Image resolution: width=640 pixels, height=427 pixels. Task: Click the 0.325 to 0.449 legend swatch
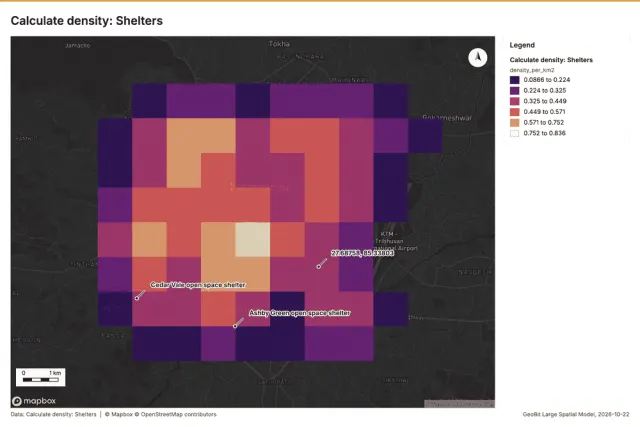coord(514,101)
